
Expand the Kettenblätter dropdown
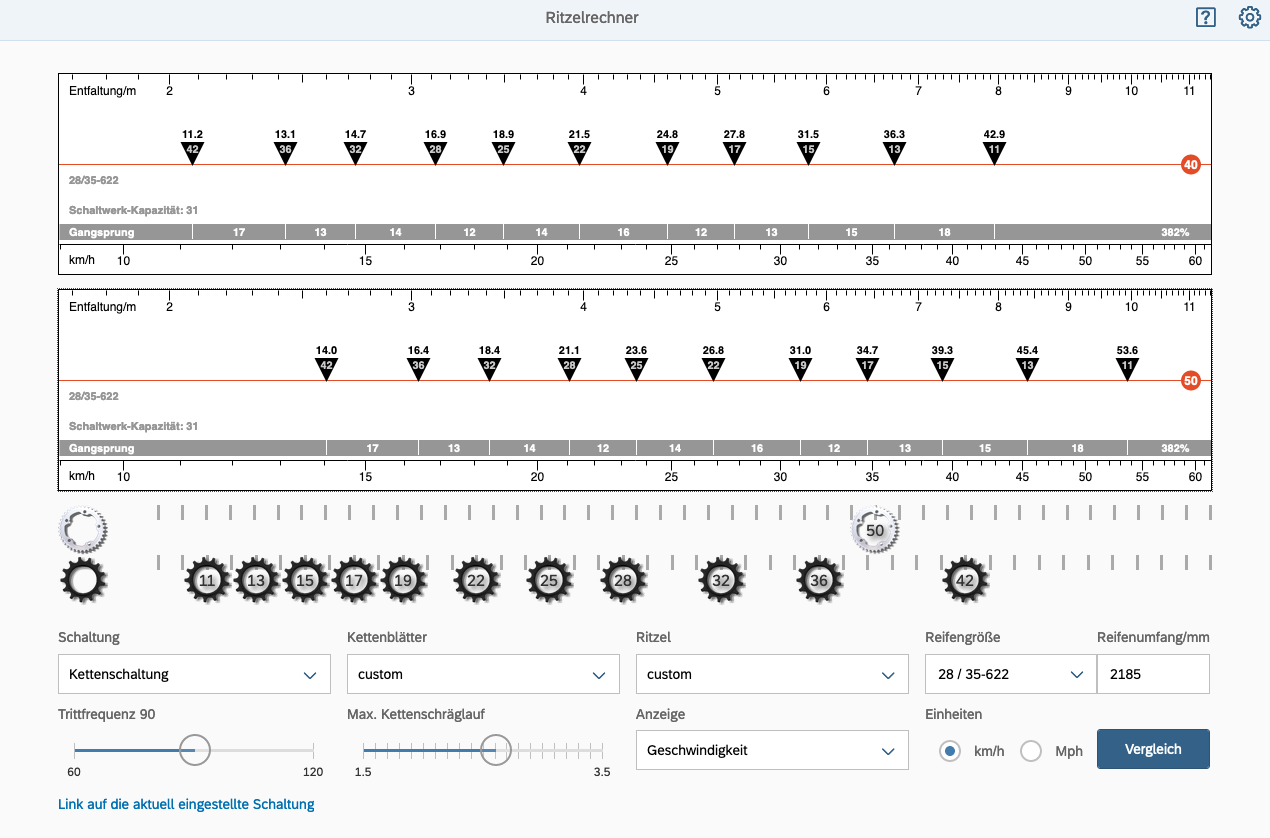[482, 674]
